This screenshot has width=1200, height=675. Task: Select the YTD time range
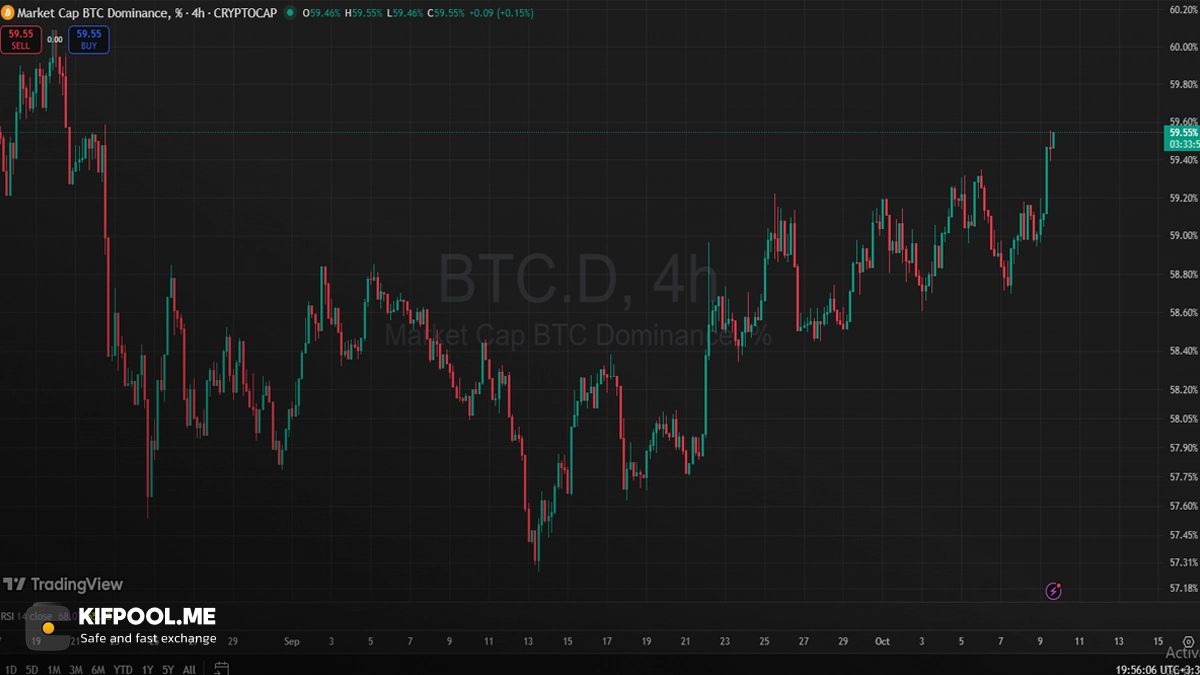(x=123, y=669)
